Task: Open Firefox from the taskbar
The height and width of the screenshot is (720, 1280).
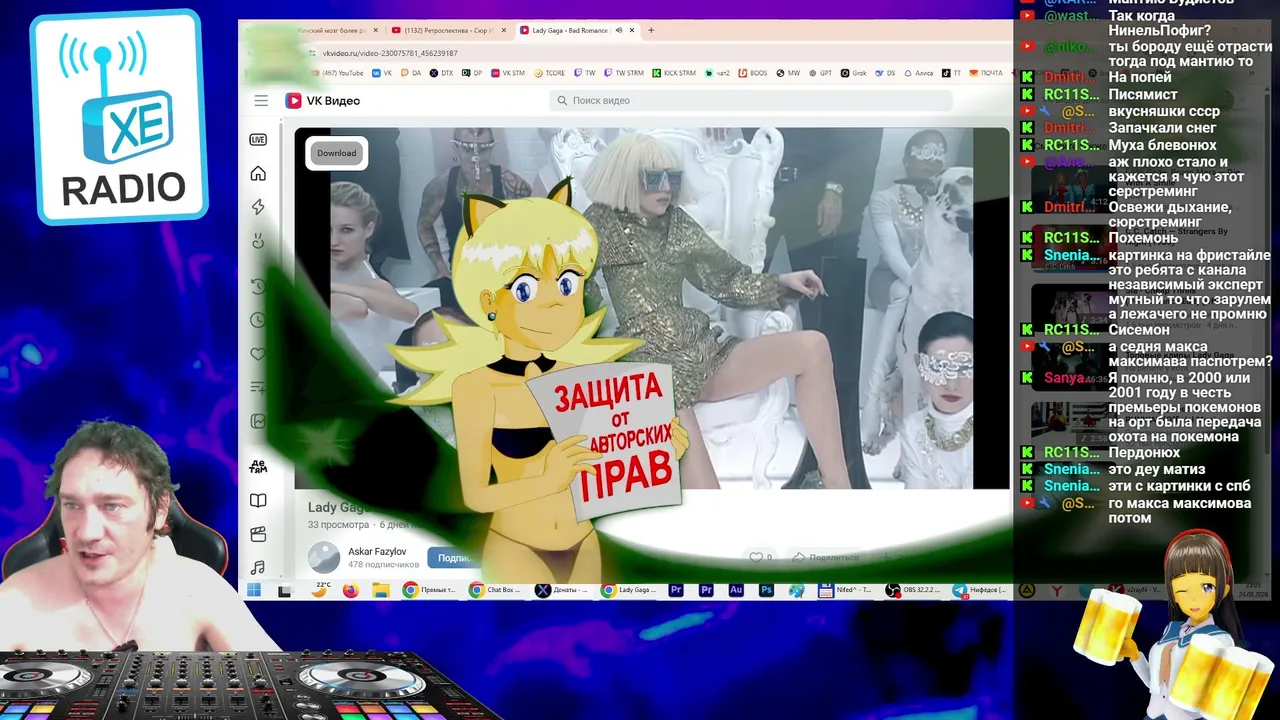Action: point(350,591)
